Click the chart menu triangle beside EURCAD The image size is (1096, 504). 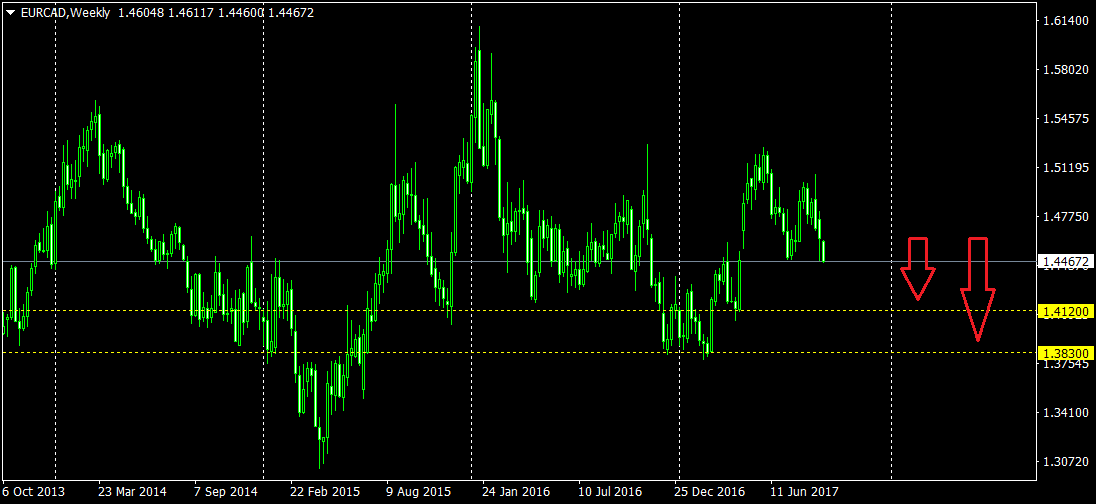tap(10, 13)
